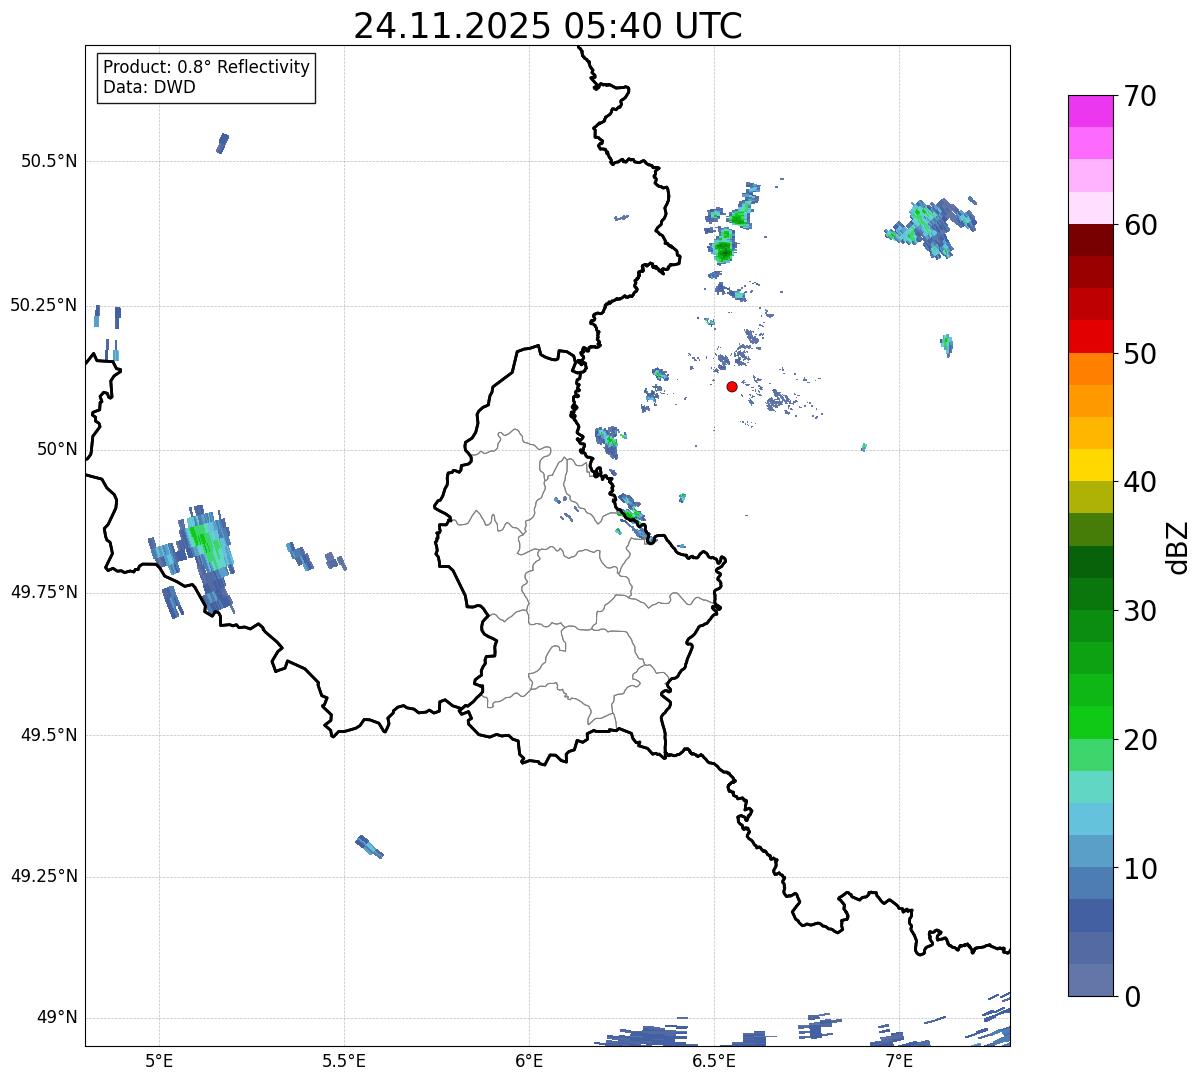Click the '50.25°N' latitude label

tap(44, 305)
